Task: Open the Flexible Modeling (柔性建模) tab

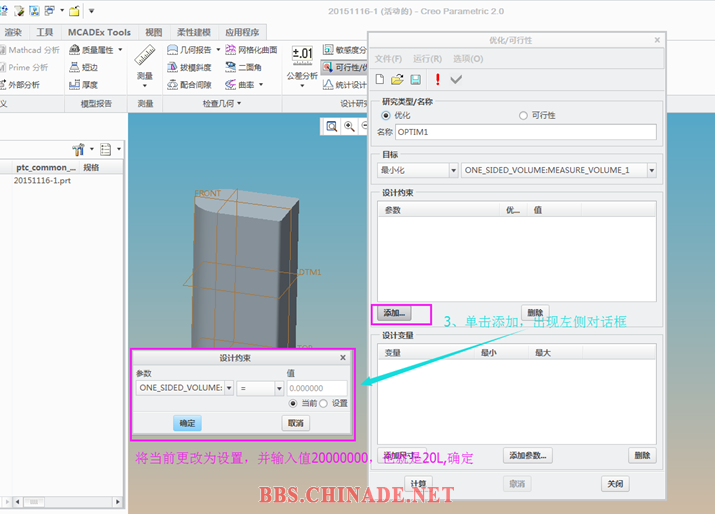Action: click(x=194, y=32)
